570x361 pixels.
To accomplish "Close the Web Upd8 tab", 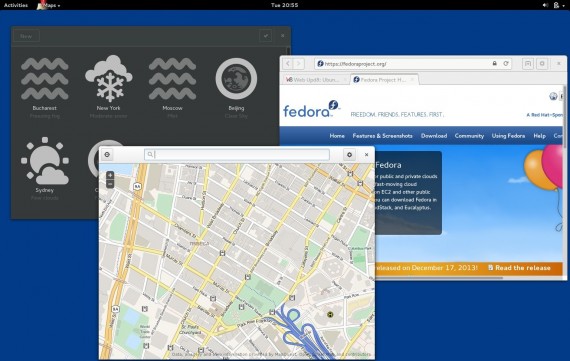I will click(x=344, y=80).
